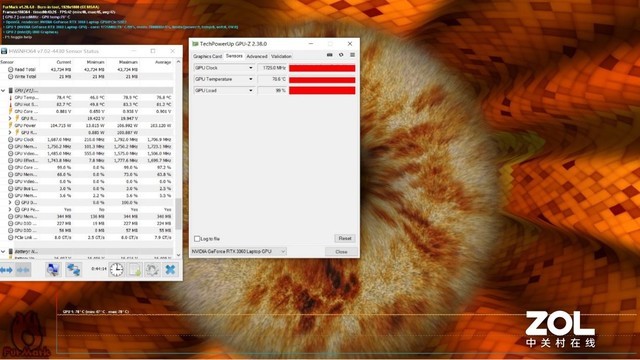This screenshot has height=360, width=640.
Task: Click the HWiNFO network sync two-computers icon
Action: pyautogui.click(x=73, y=269)
